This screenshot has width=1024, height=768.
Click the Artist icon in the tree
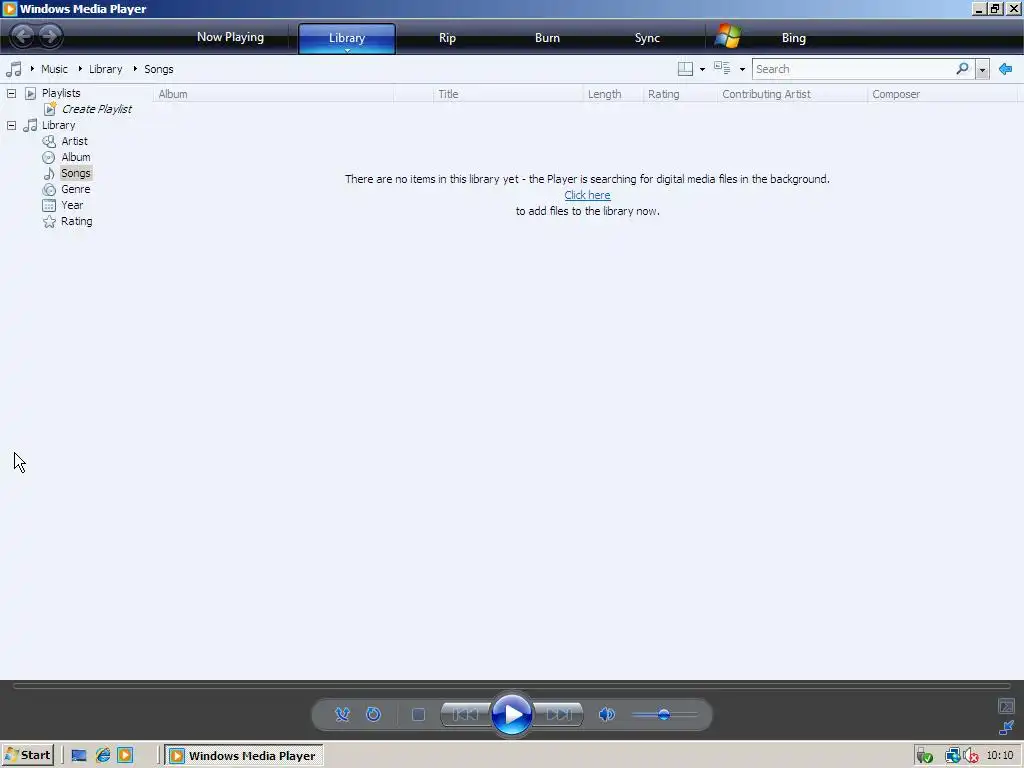(x=49, y=141)
